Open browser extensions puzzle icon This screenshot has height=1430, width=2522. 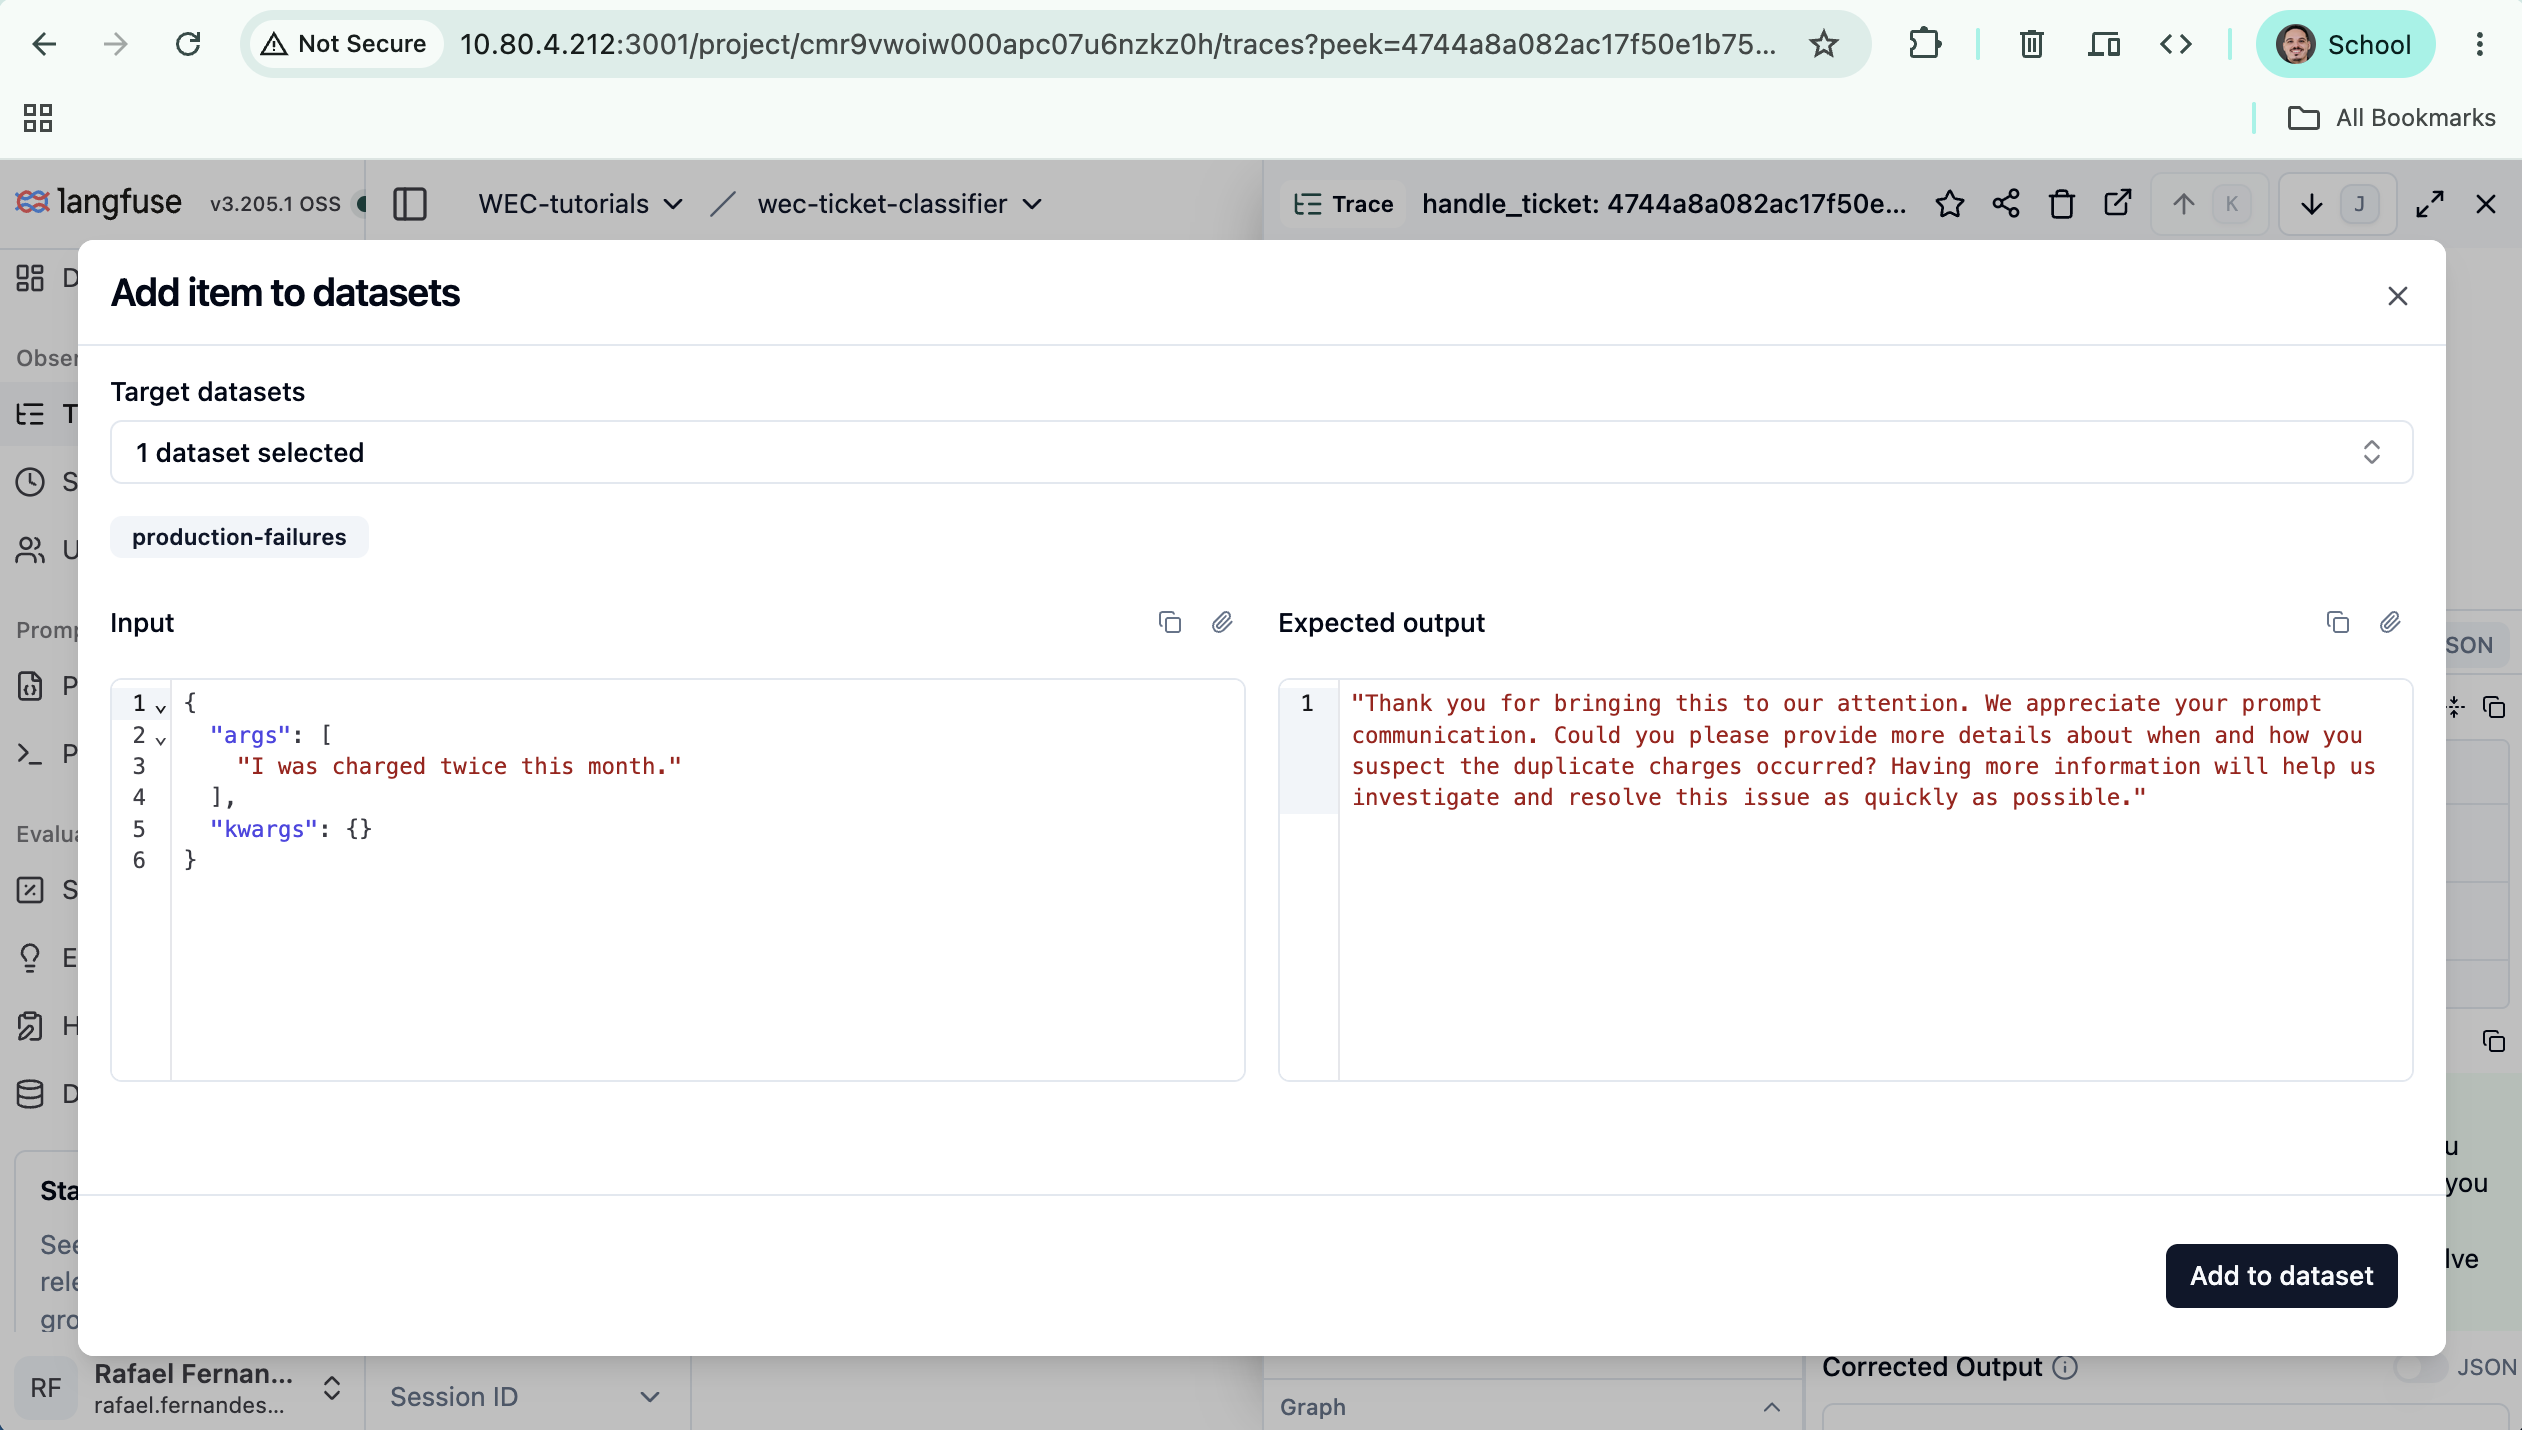[x=1924, y=44]
